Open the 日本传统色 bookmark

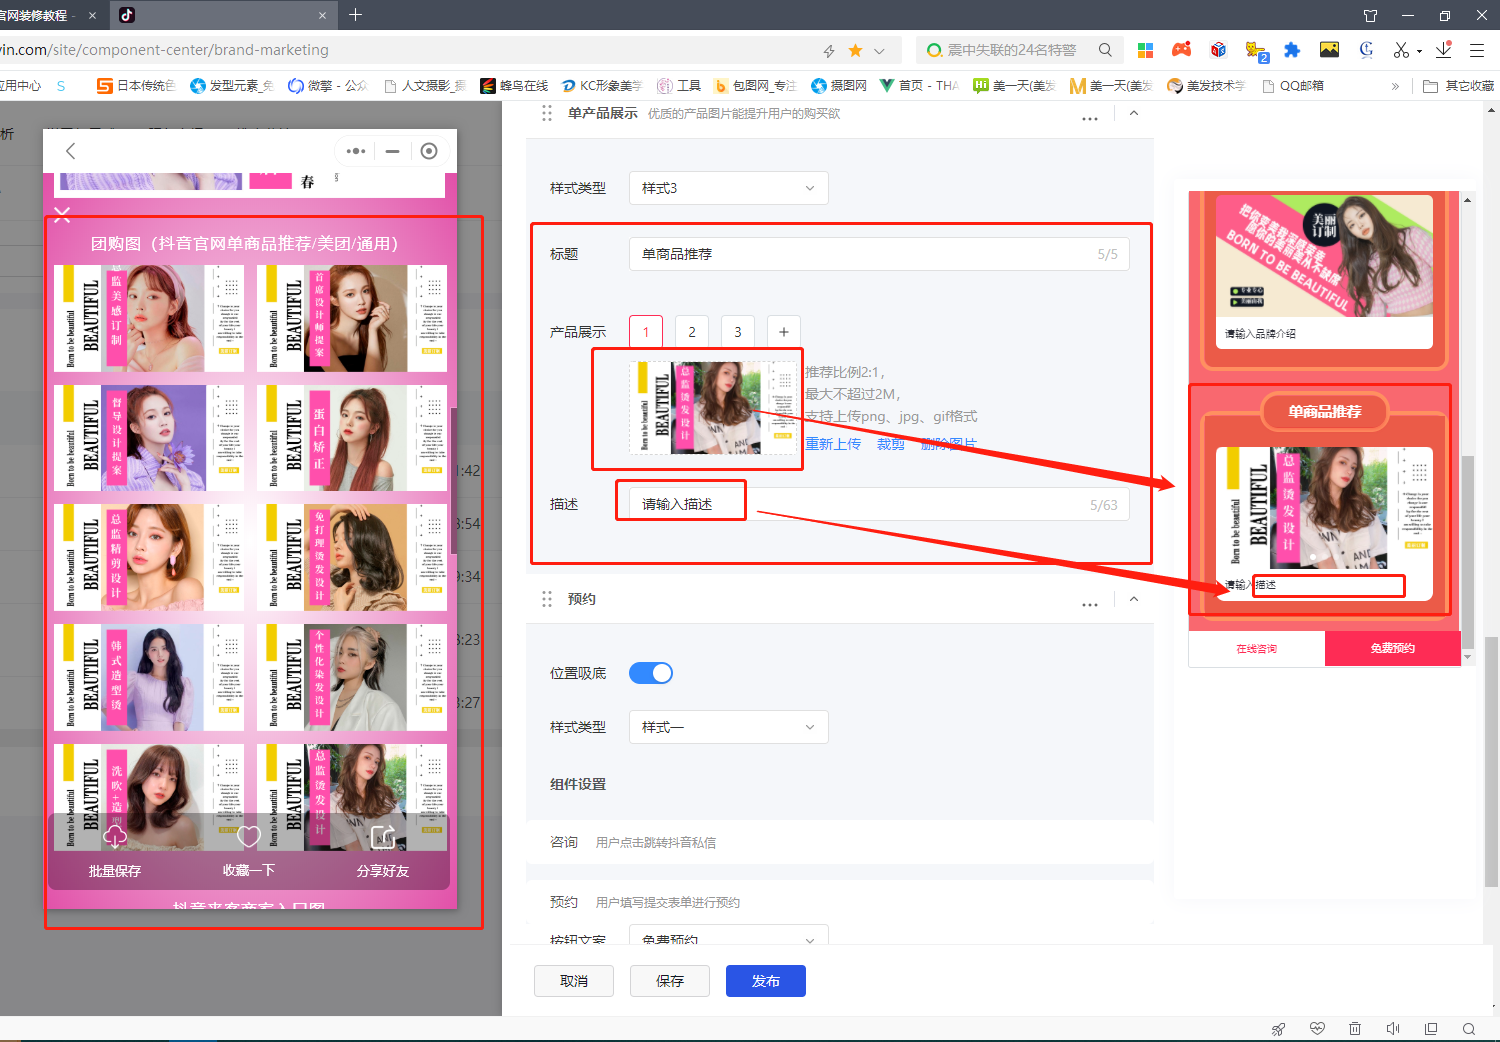(136, 86)
